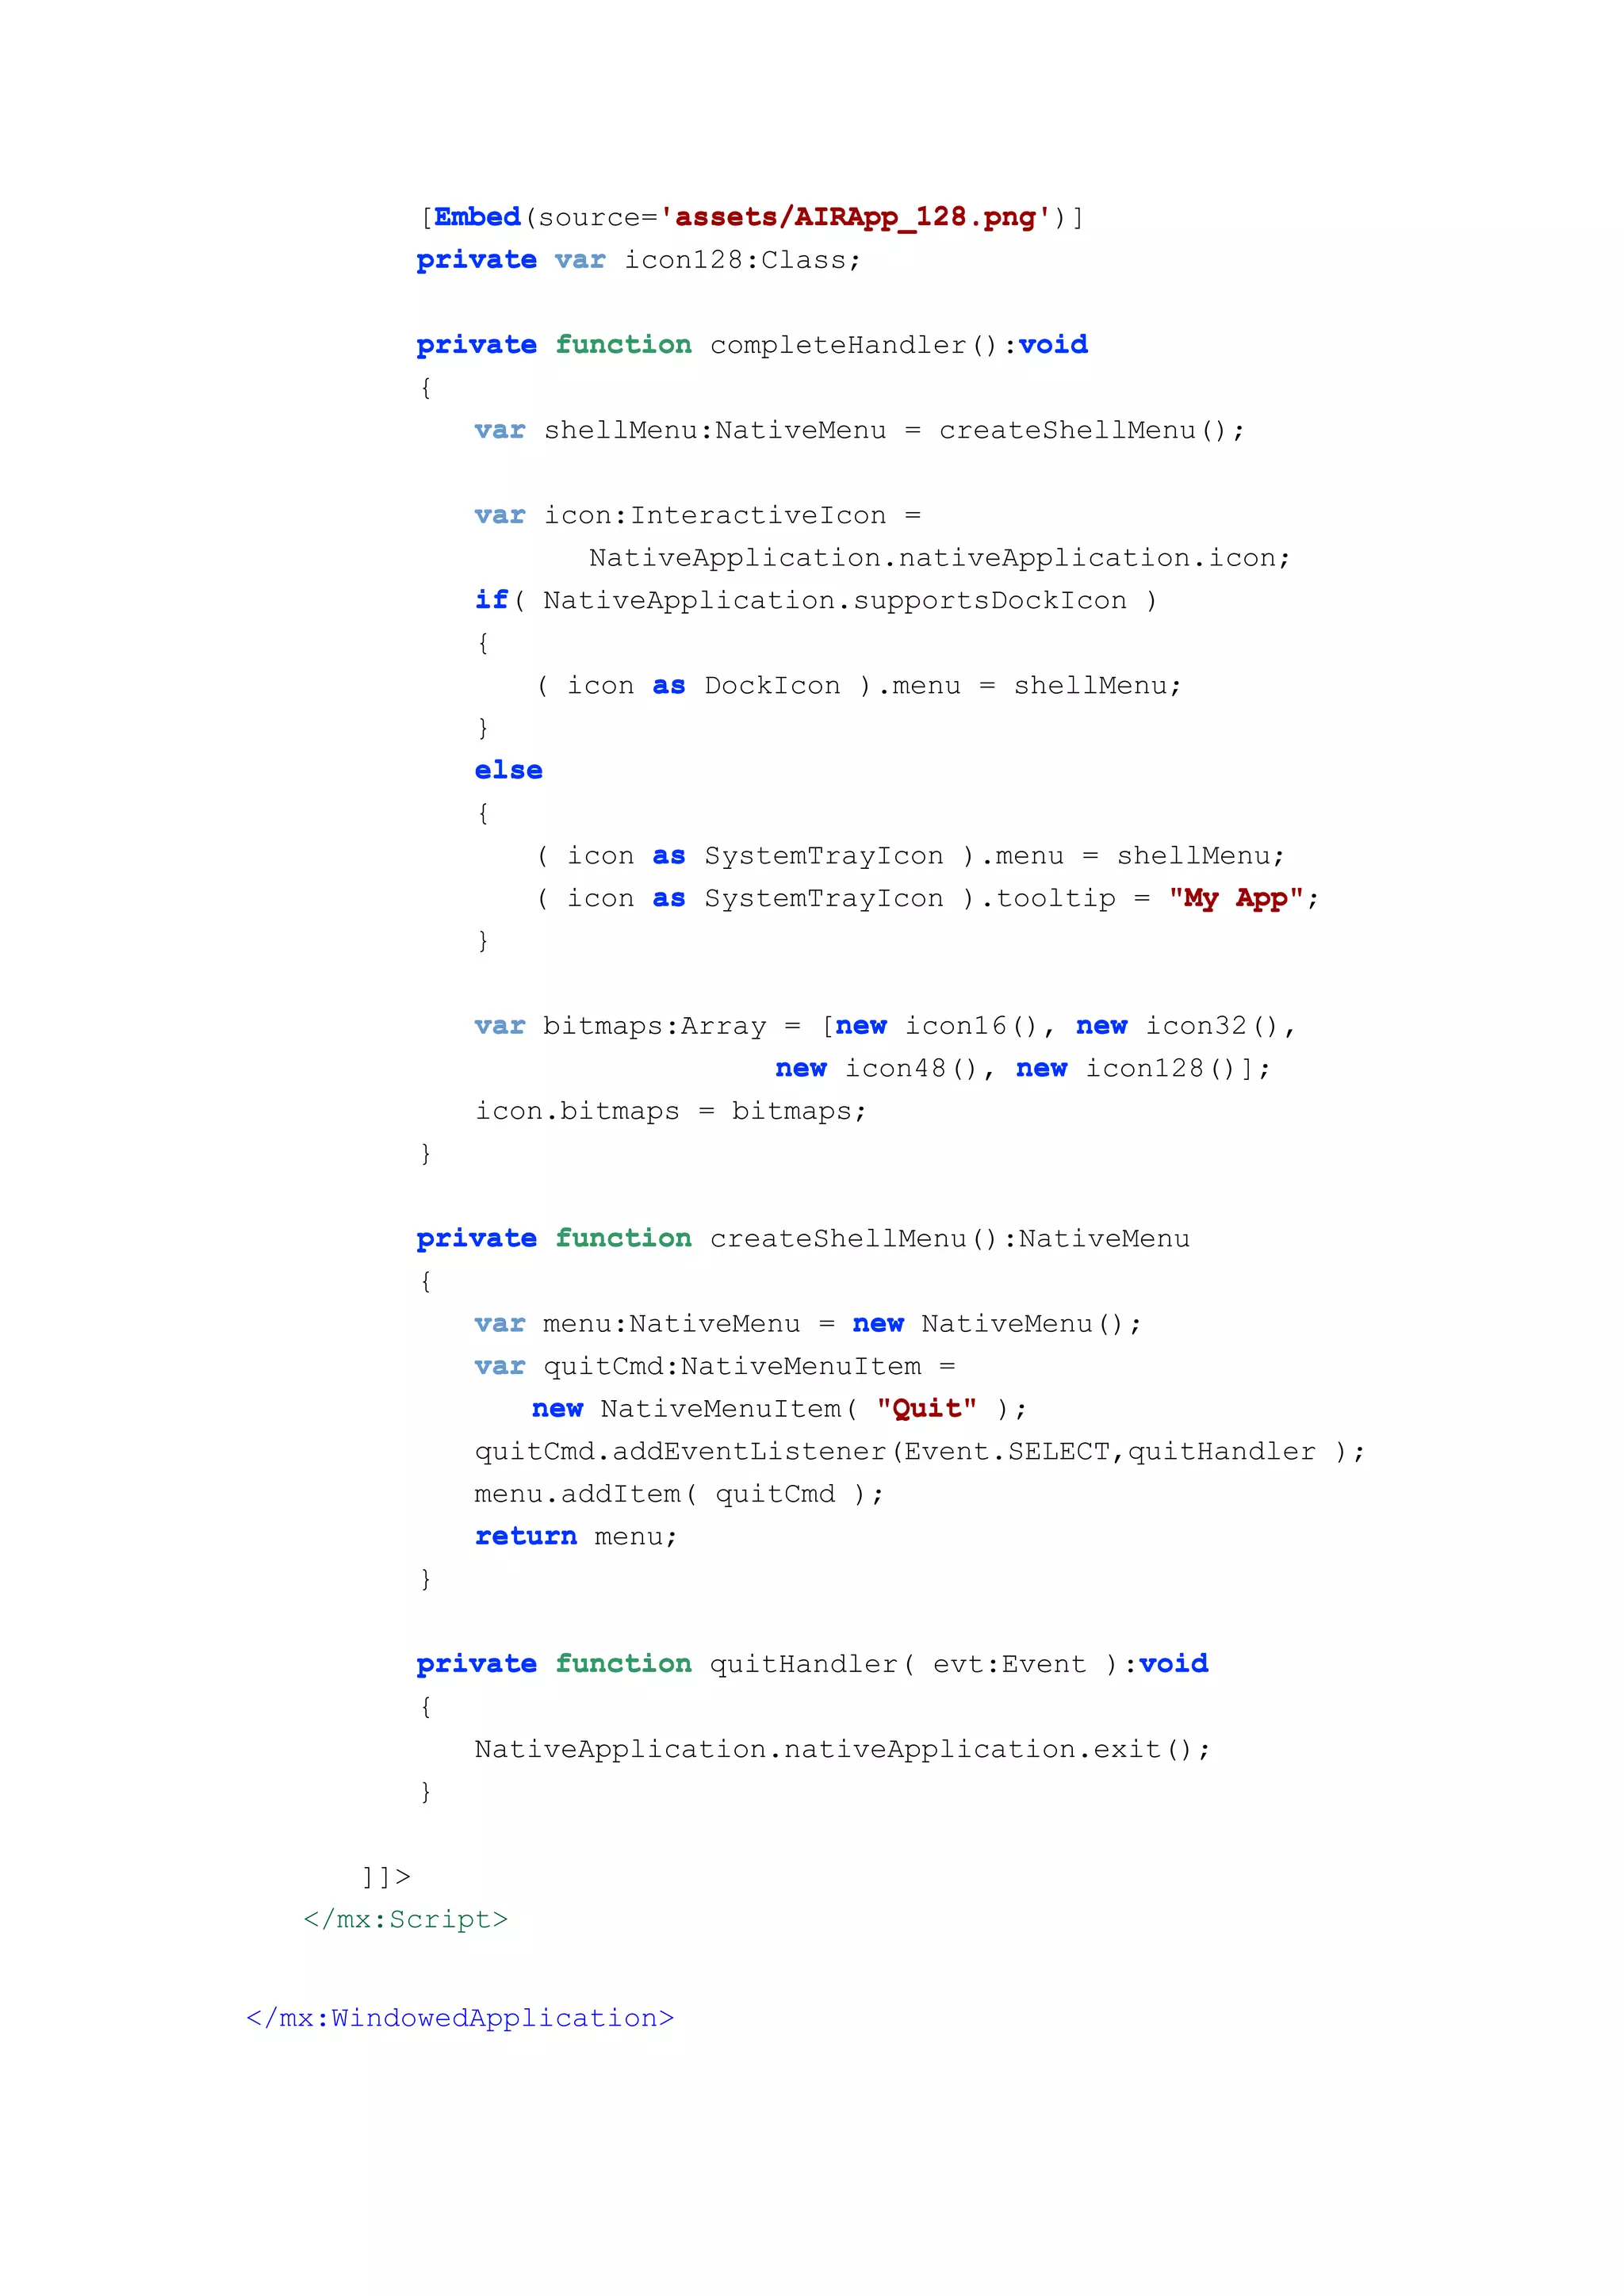Click 'menu.addItem( quitCmd );' line
The image size is (1624, 2296).
679,1494
